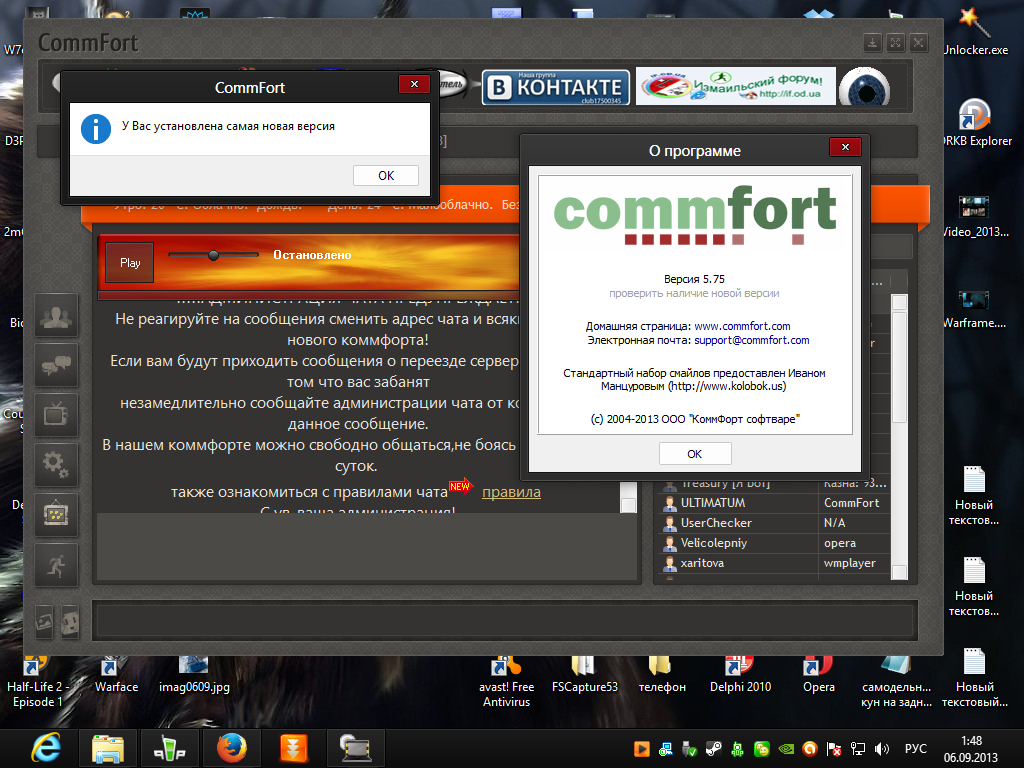Open the chat rules link 'правила'

click(511, 492)
